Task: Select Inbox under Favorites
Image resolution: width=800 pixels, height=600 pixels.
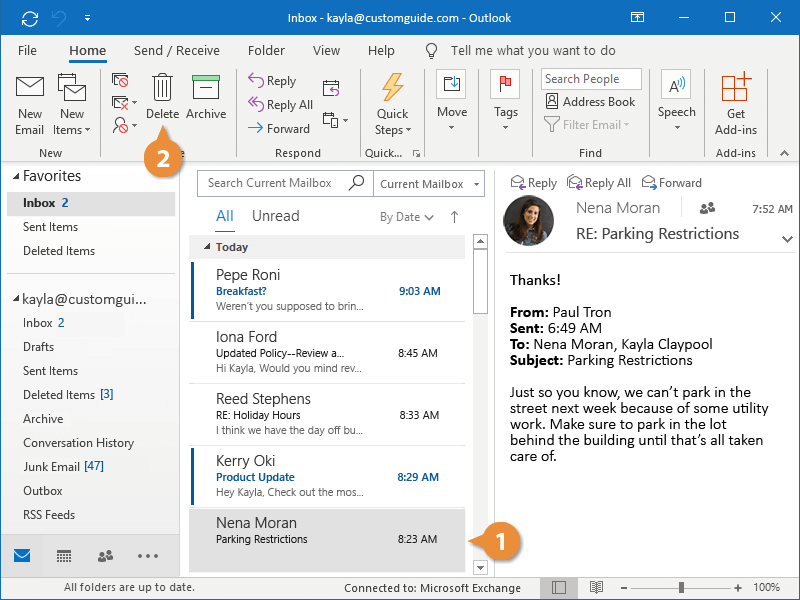Action: point(91,203)
